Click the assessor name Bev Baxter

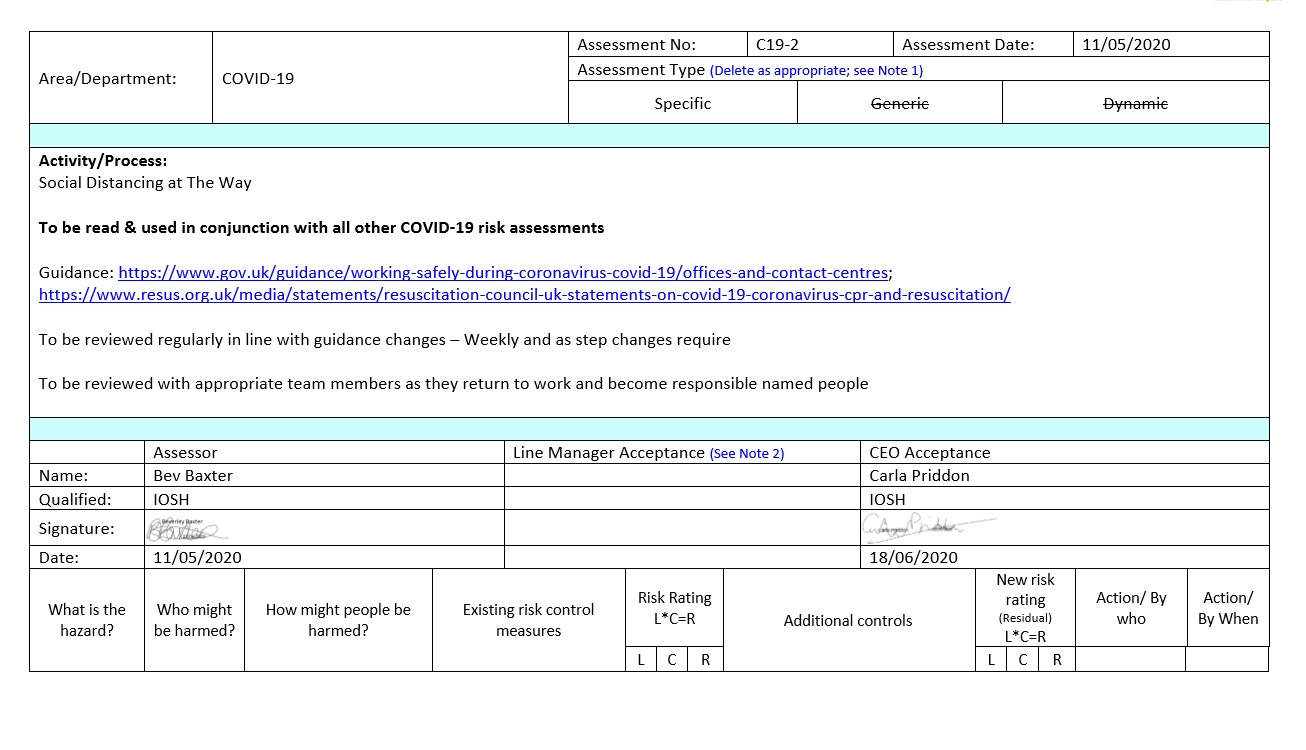point(193,476)
